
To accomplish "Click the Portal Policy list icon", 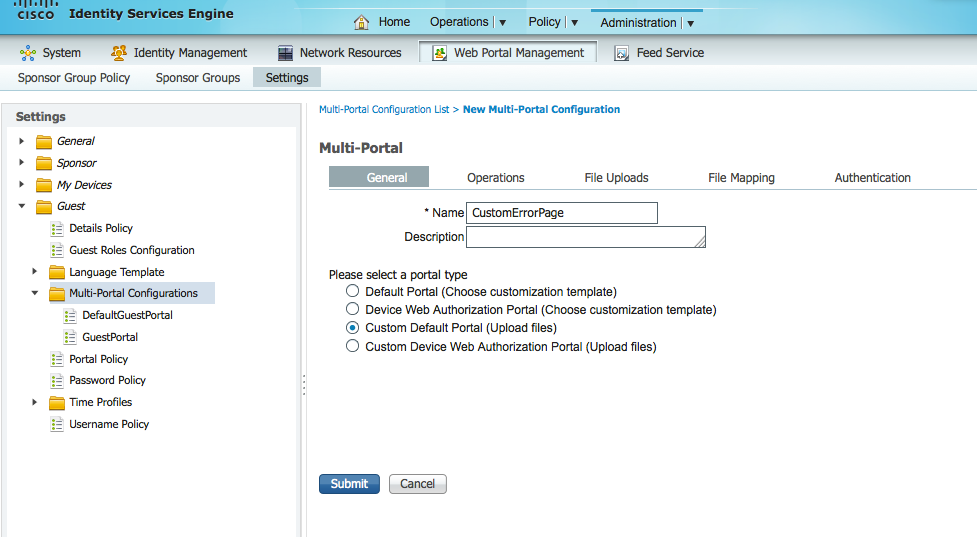I will 57,359.
